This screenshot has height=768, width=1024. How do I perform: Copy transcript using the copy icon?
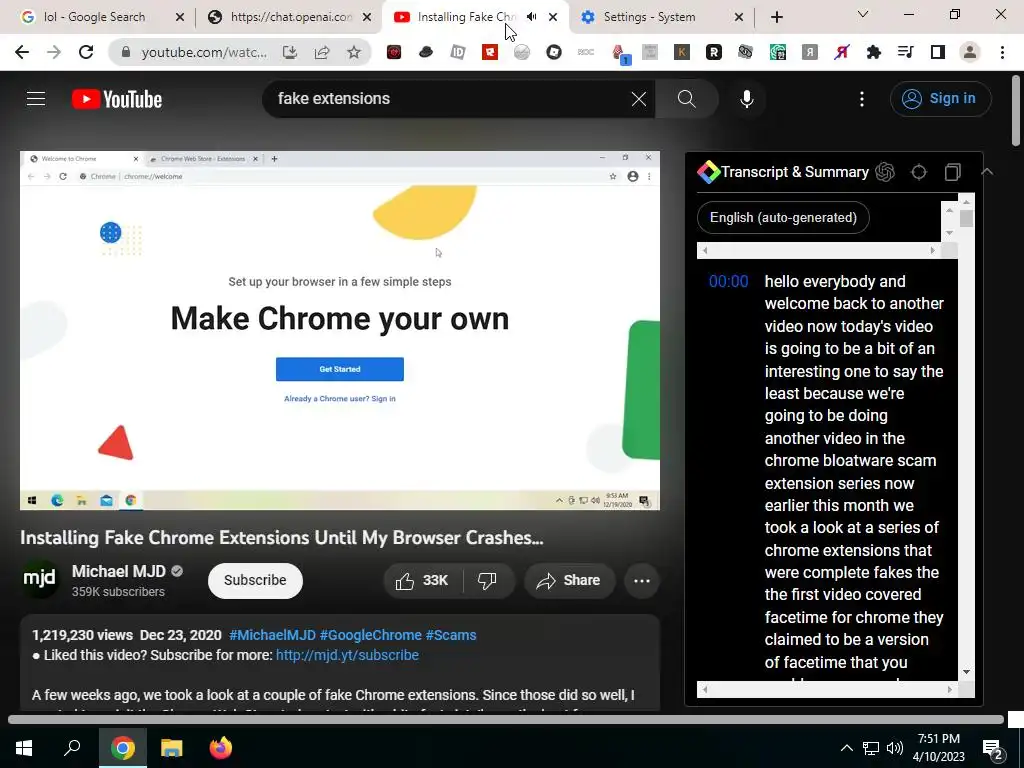coord(953,172)
